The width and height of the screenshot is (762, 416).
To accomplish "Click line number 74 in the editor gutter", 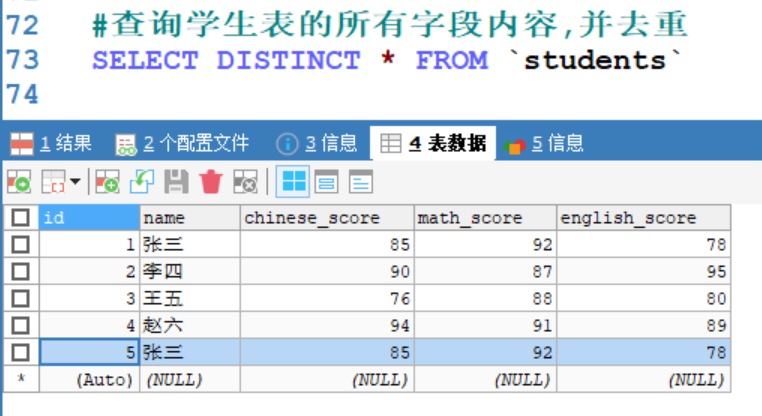I will (22, 94).
